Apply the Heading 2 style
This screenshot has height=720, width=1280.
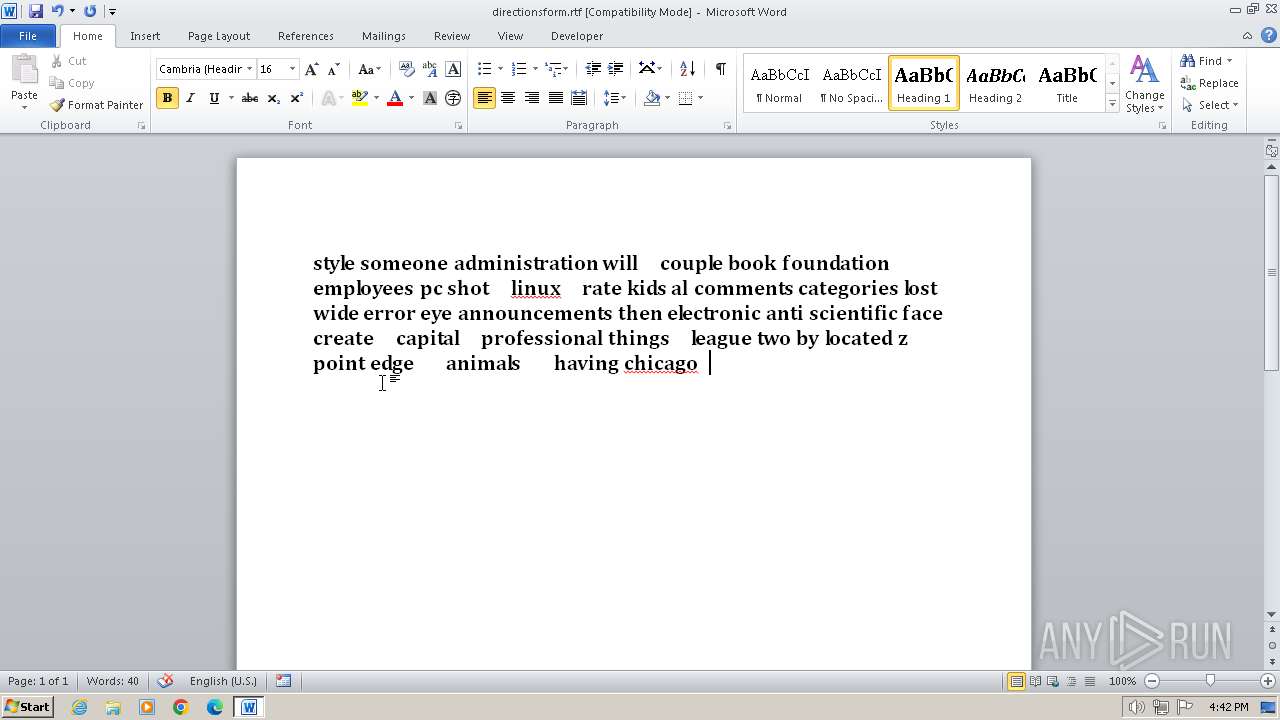click(995, 82)
